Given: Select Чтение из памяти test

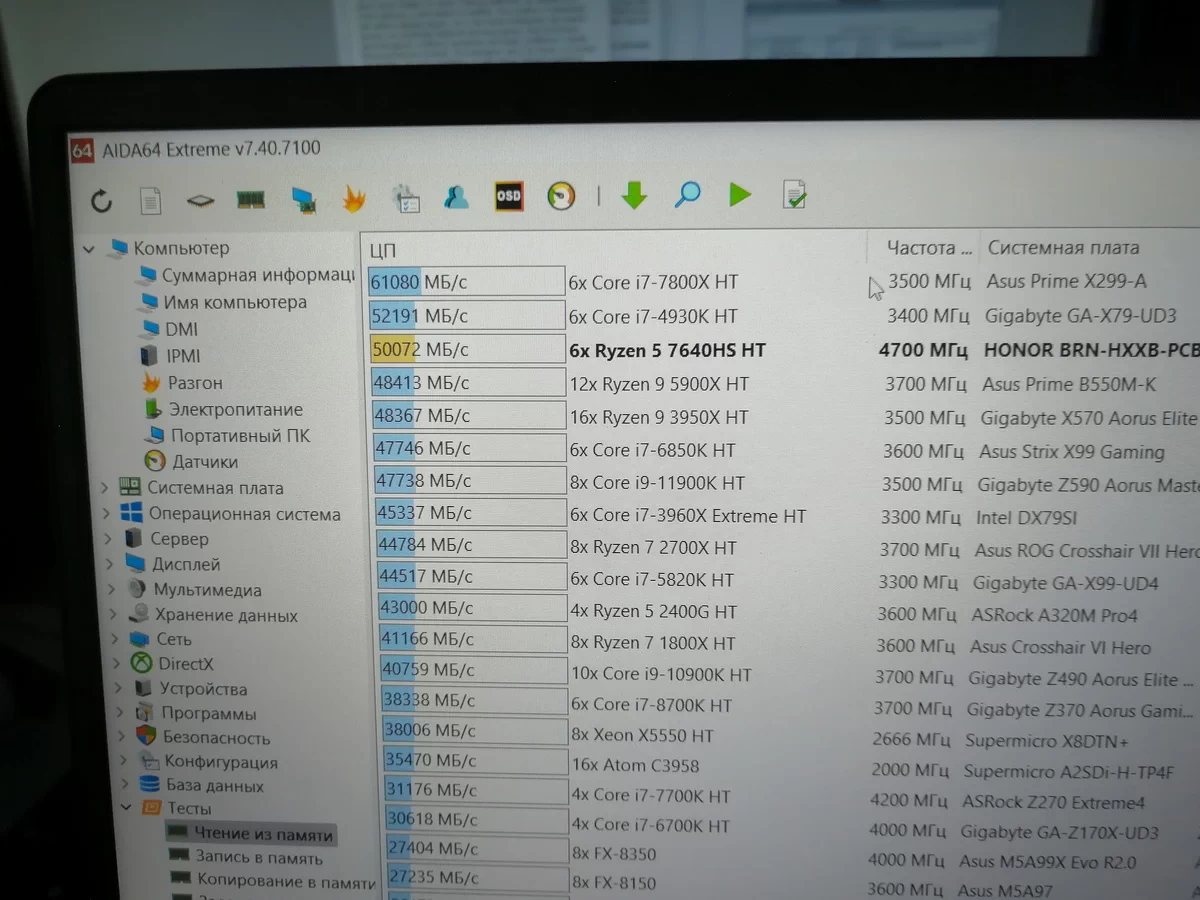Looking at the screenshot, I should (x=263, y=834).
